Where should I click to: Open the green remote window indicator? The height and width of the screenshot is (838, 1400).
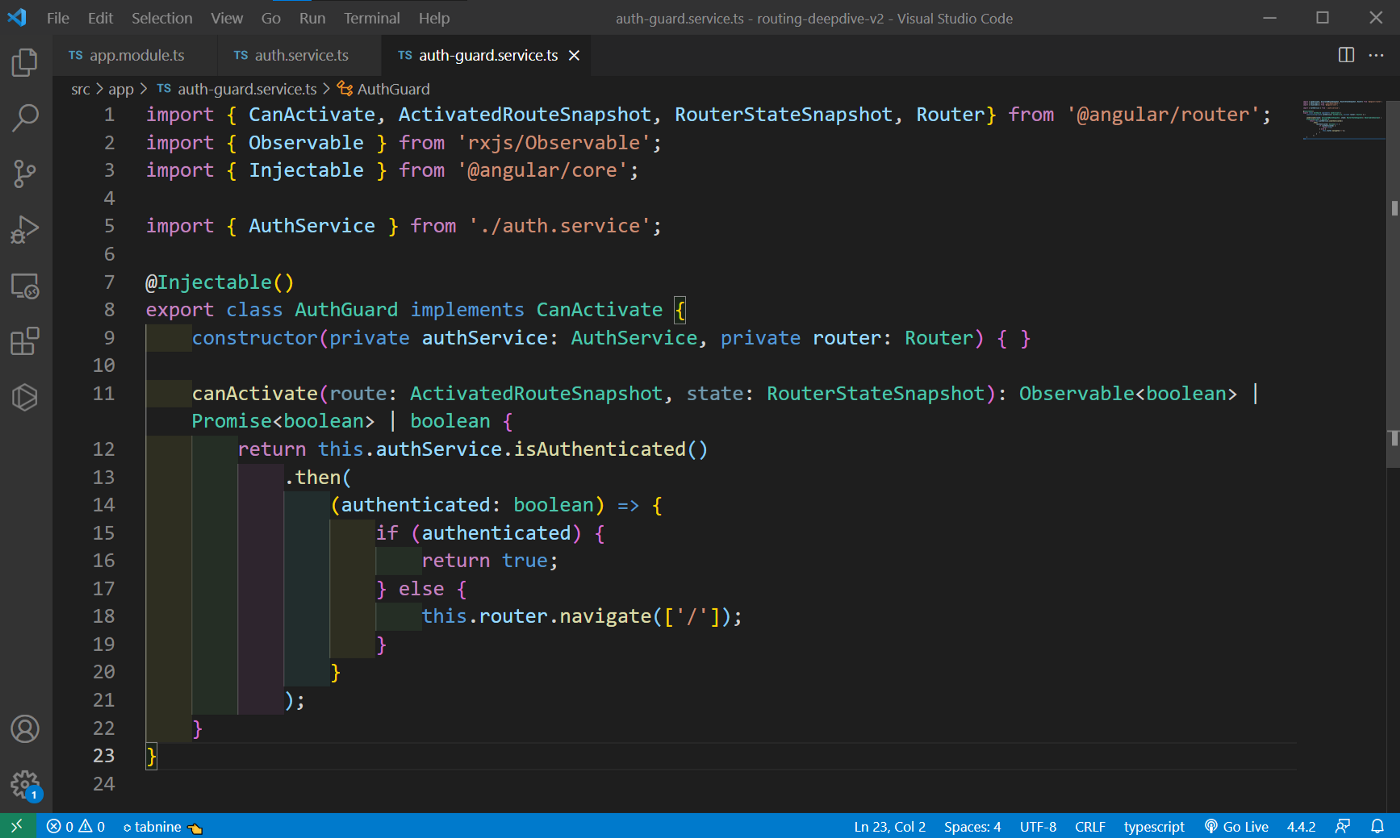point(17,826)
